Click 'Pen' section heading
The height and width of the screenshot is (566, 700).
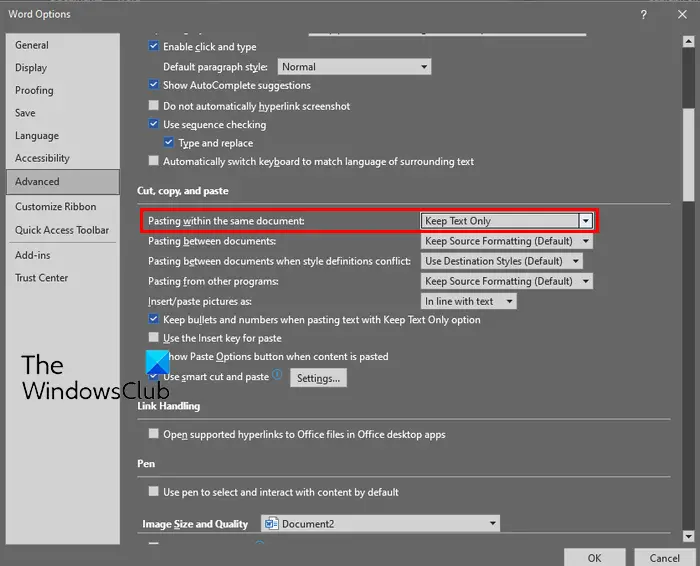pos(146,464)
